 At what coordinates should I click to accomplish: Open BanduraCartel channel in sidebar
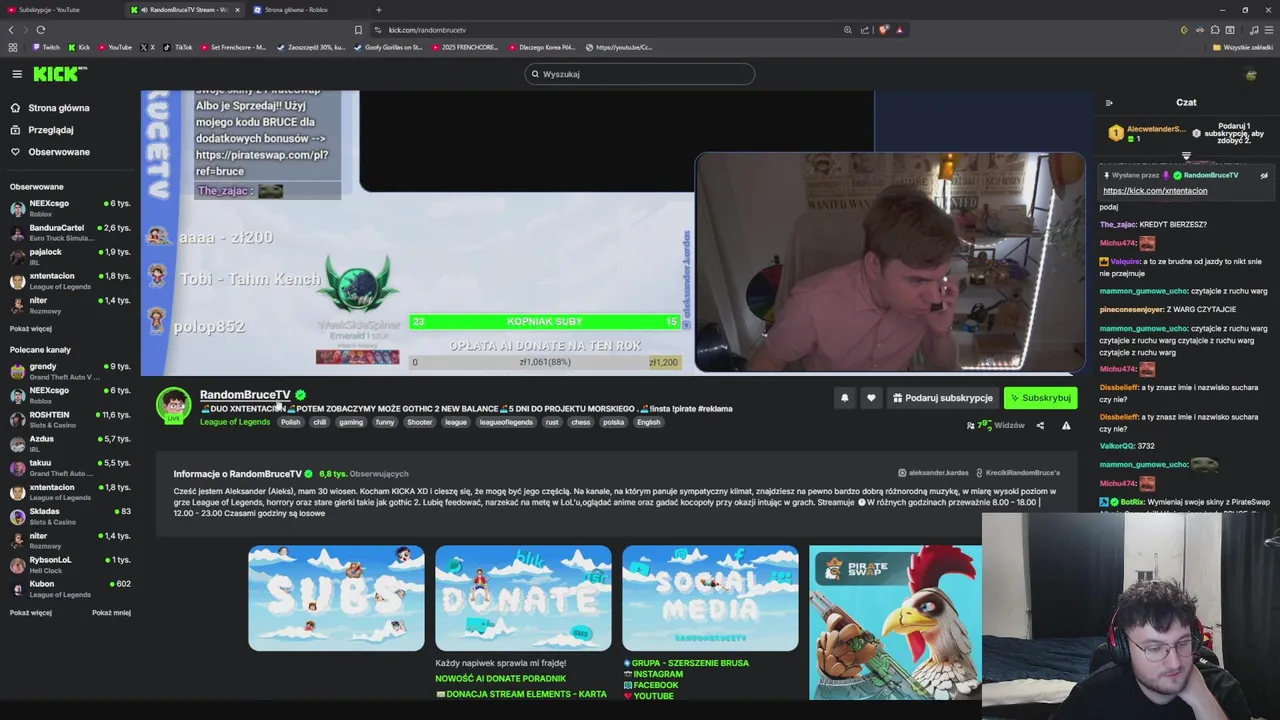[x=70, y=232]
